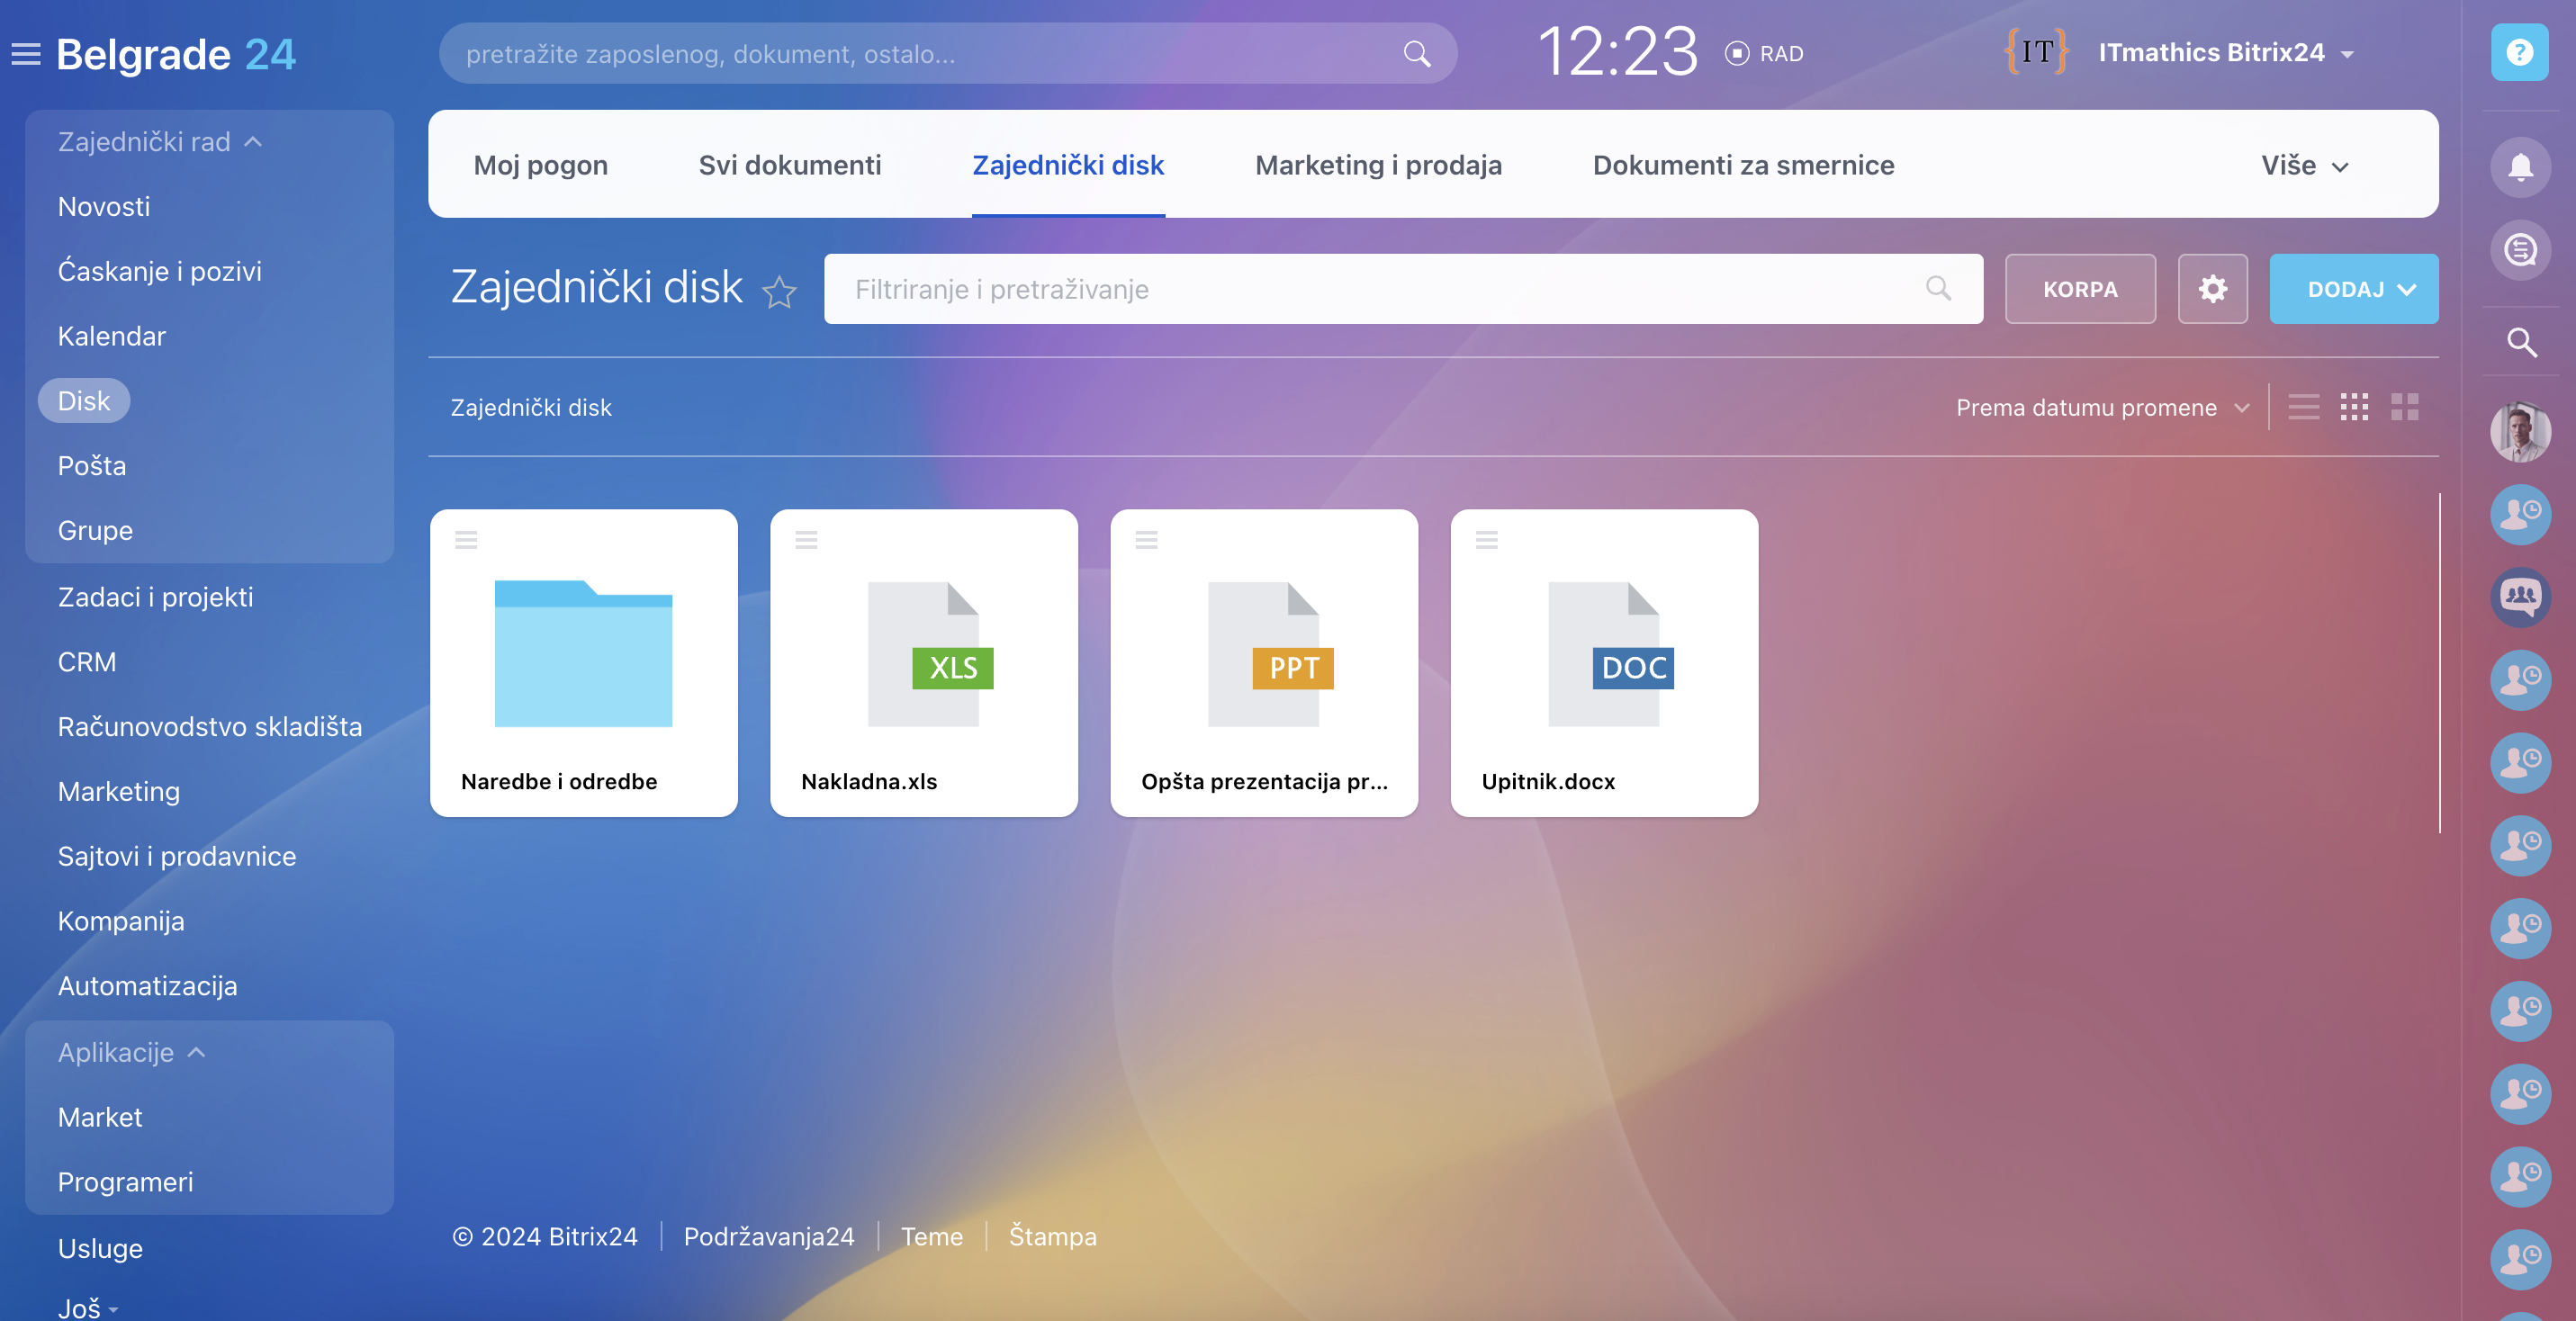Image resolution: width=2576 pixels, height=1321 pixels.
Task: Expand the ITmathics Bitrix24 user menu
Action: pos(2226,53)
